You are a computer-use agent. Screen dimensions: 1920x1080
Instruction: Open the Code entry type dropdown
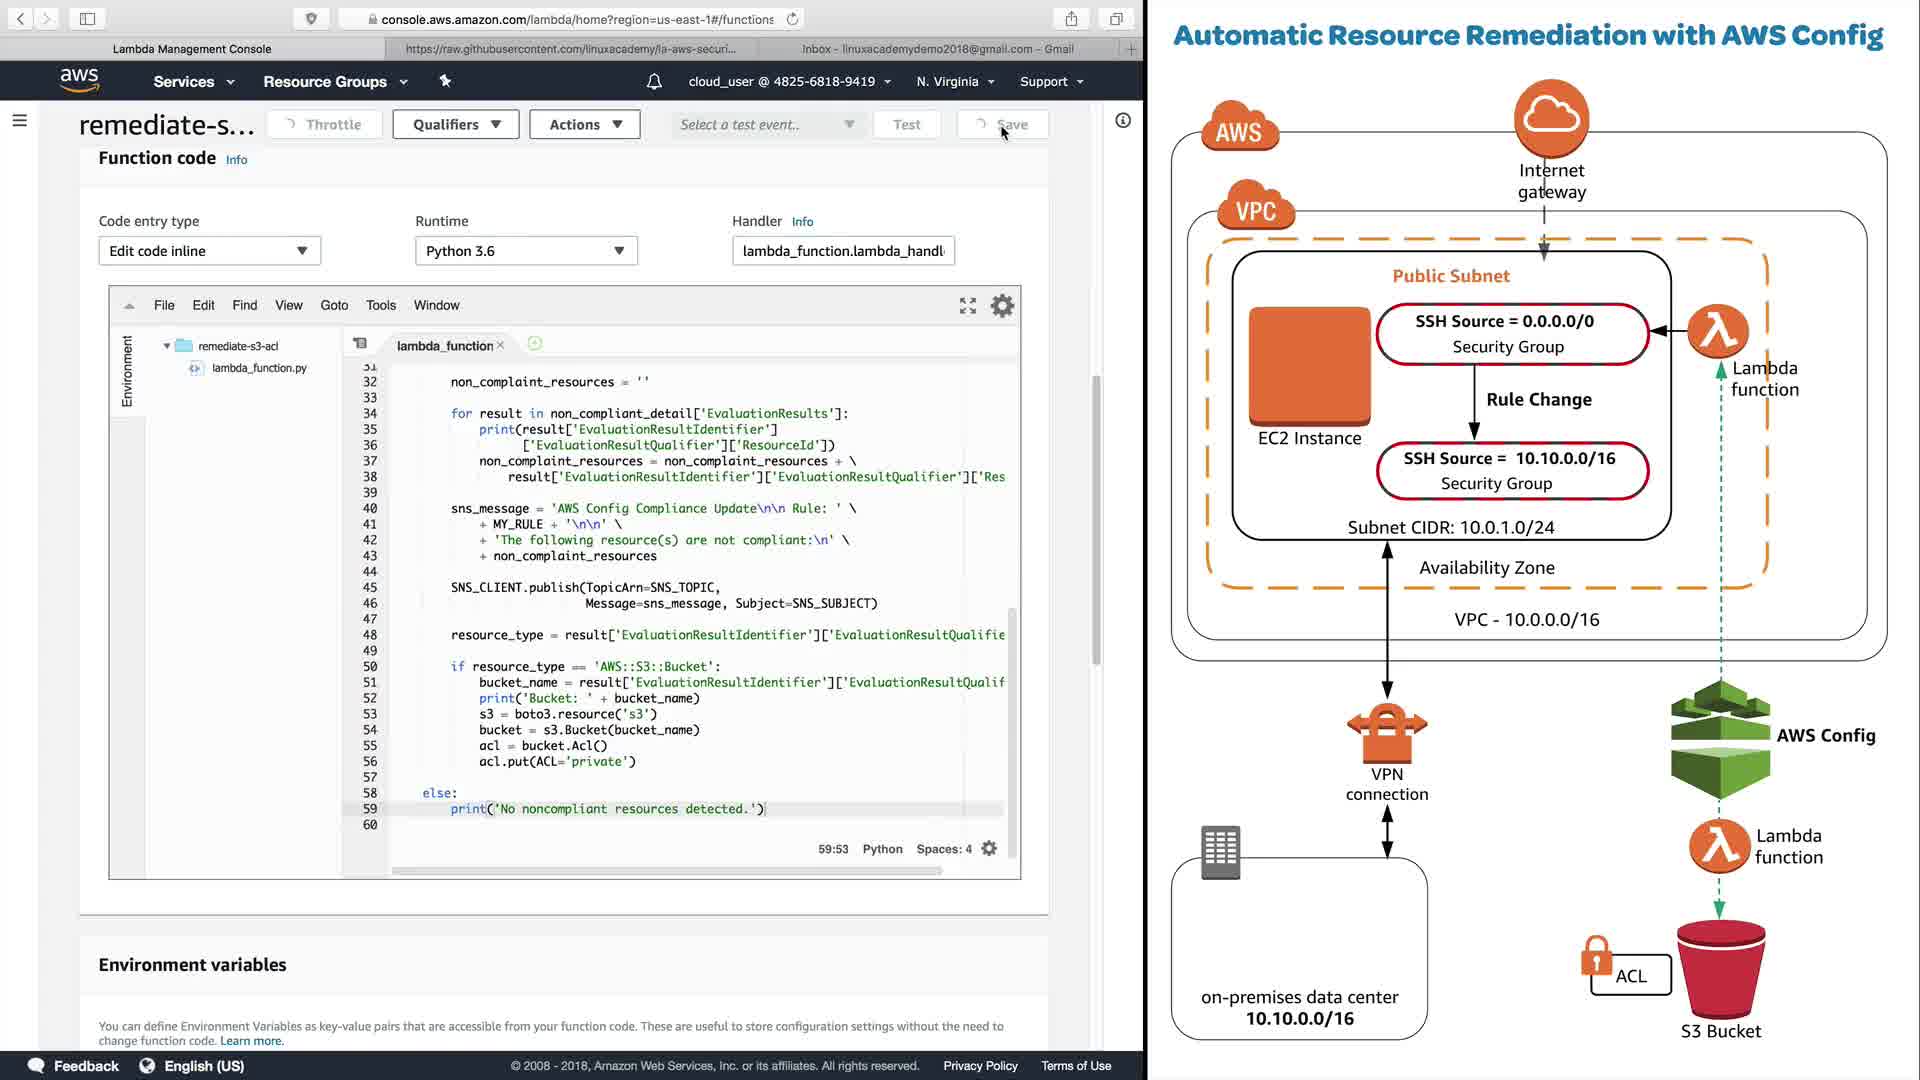click(x=209, y=251)
